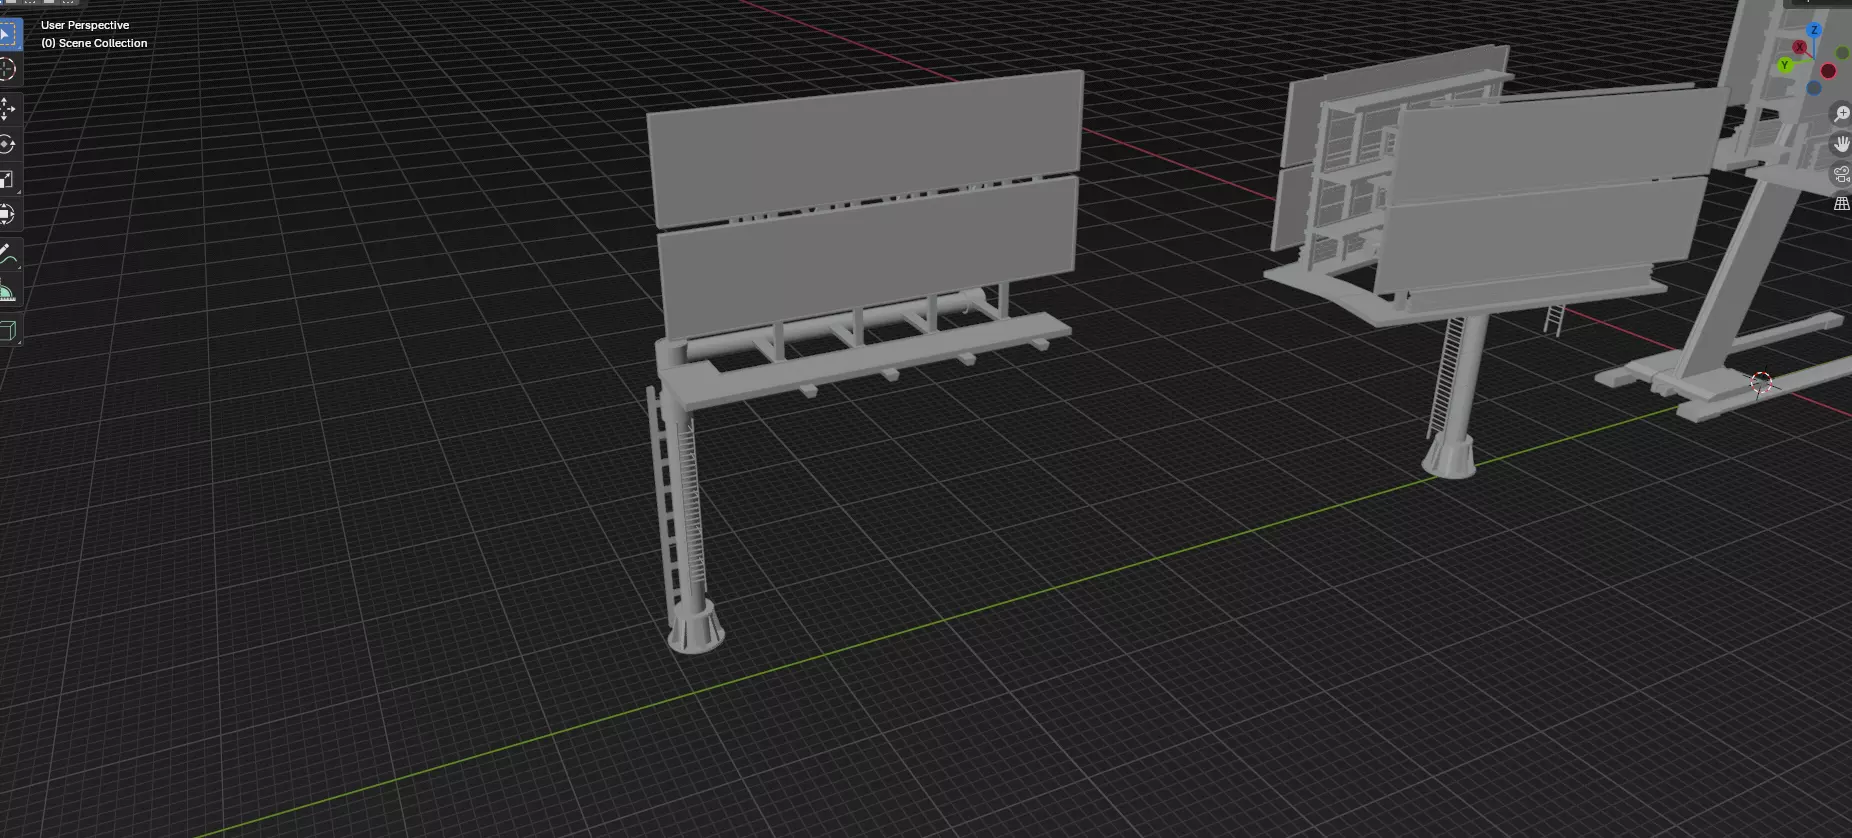This screenshot has width=1852, height=838.
Task: Toggle the camera view button
Action: [1841, 174]
